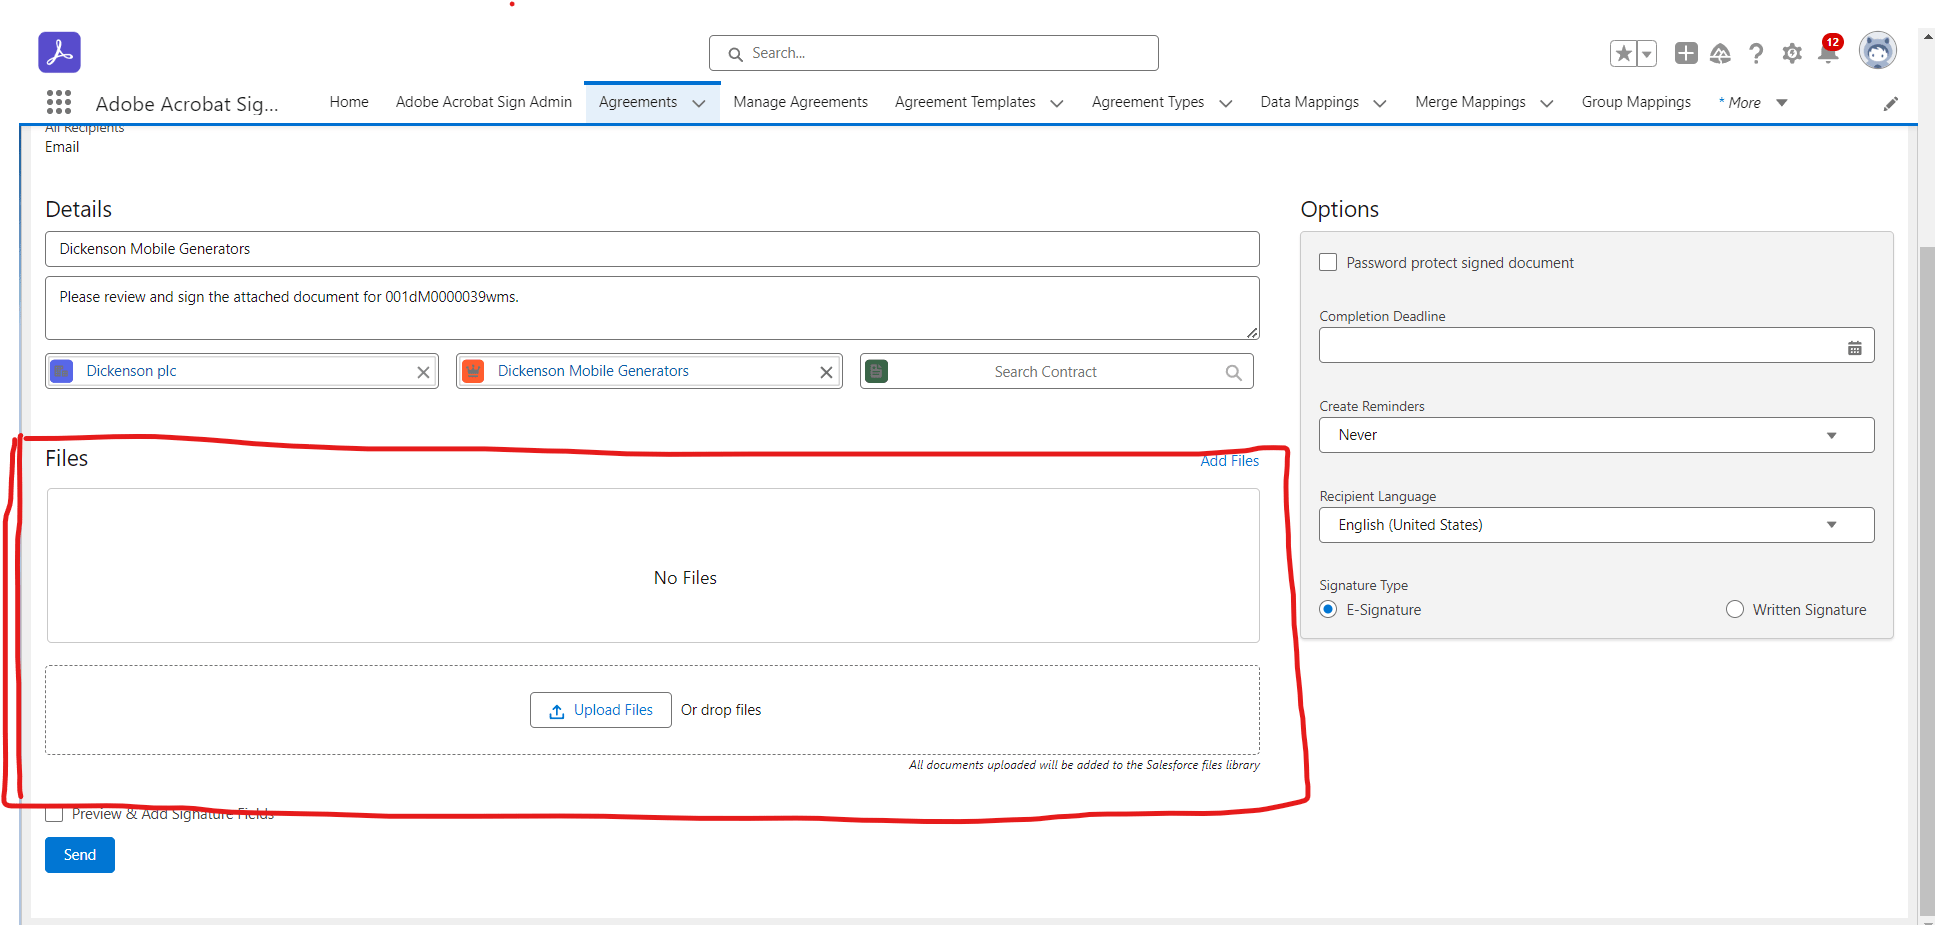1935x925 pixels.
Task: Open the Adobe Acrobat Sign Admin tab
Action: [x=484, y=101]
